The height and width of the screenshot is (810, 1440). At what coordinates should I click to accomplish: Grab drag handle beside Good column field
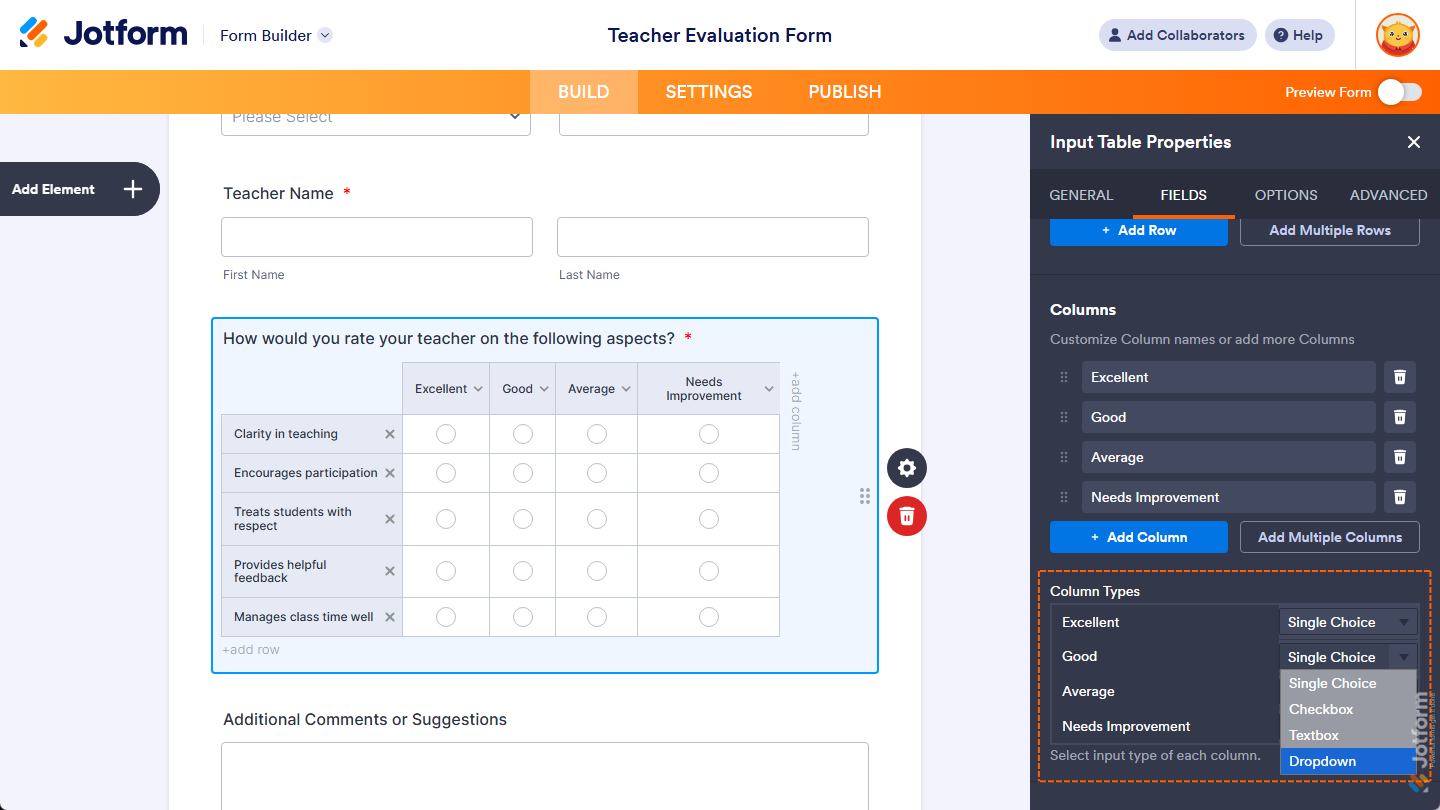pyautogui.click(x=1064, y=417)
